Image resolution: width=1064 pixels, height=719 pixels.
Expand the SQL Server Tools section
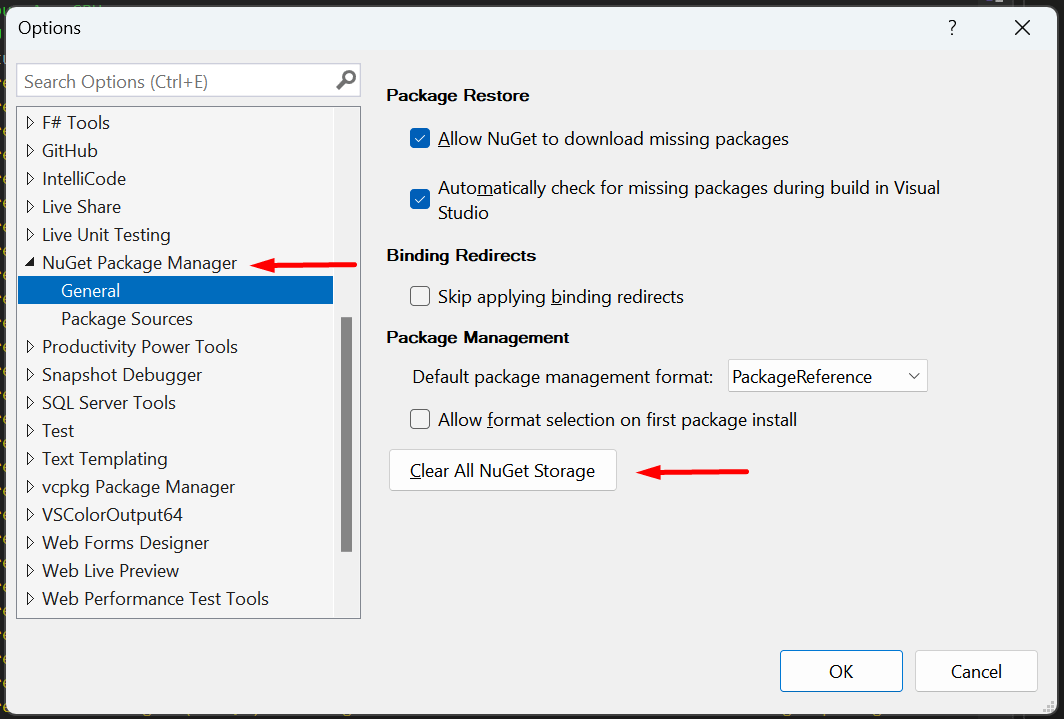pos(28,402)
